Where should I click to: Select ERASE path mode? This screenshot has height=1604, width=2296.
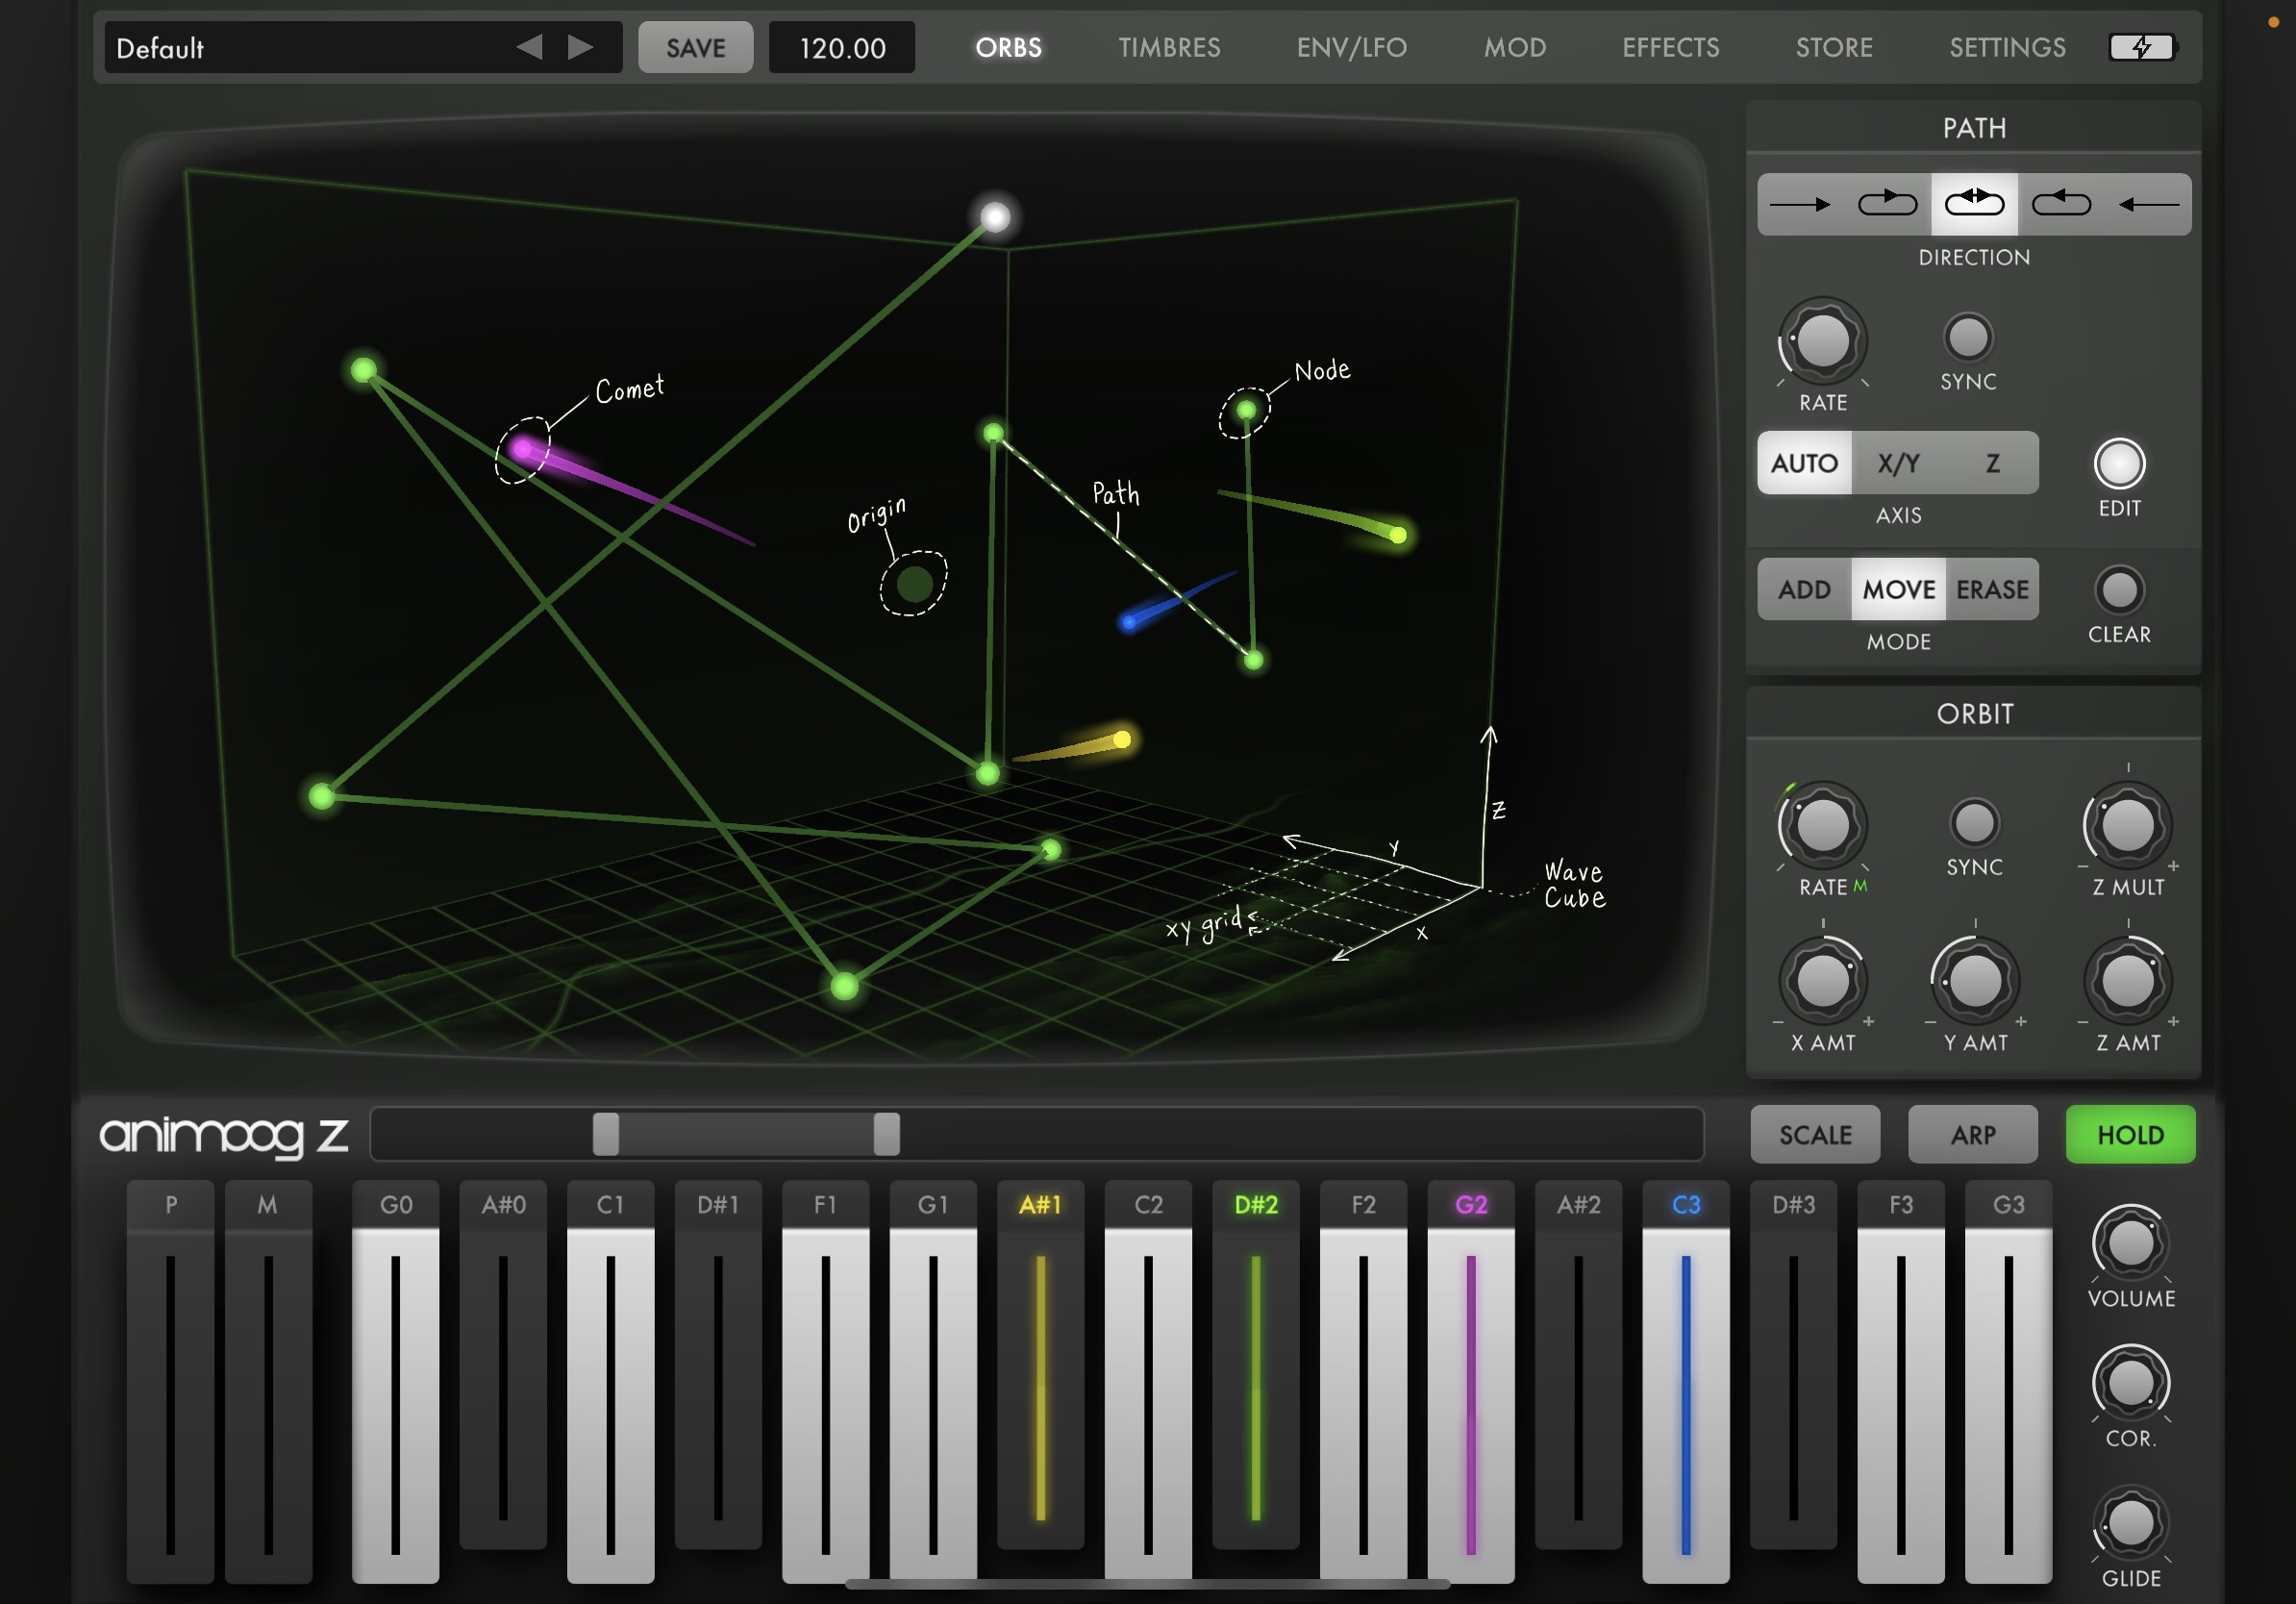pos(1992,590)
